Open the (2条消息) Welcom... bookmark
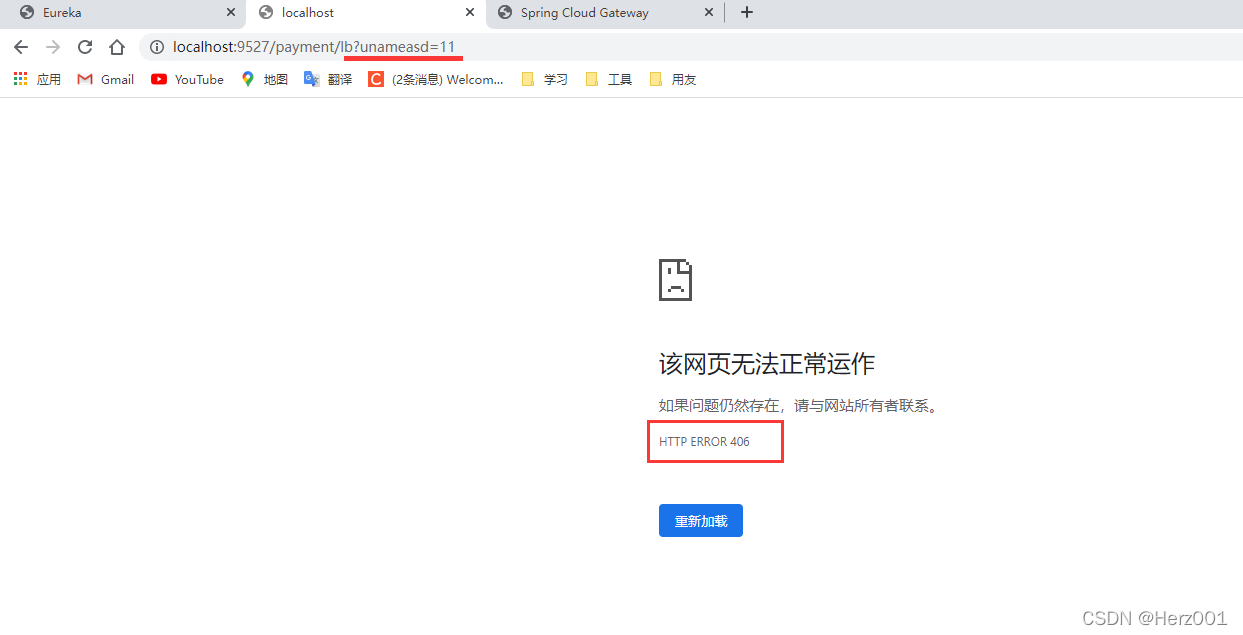This screenshot has height=635, width=1243. [x=436, y=79]
